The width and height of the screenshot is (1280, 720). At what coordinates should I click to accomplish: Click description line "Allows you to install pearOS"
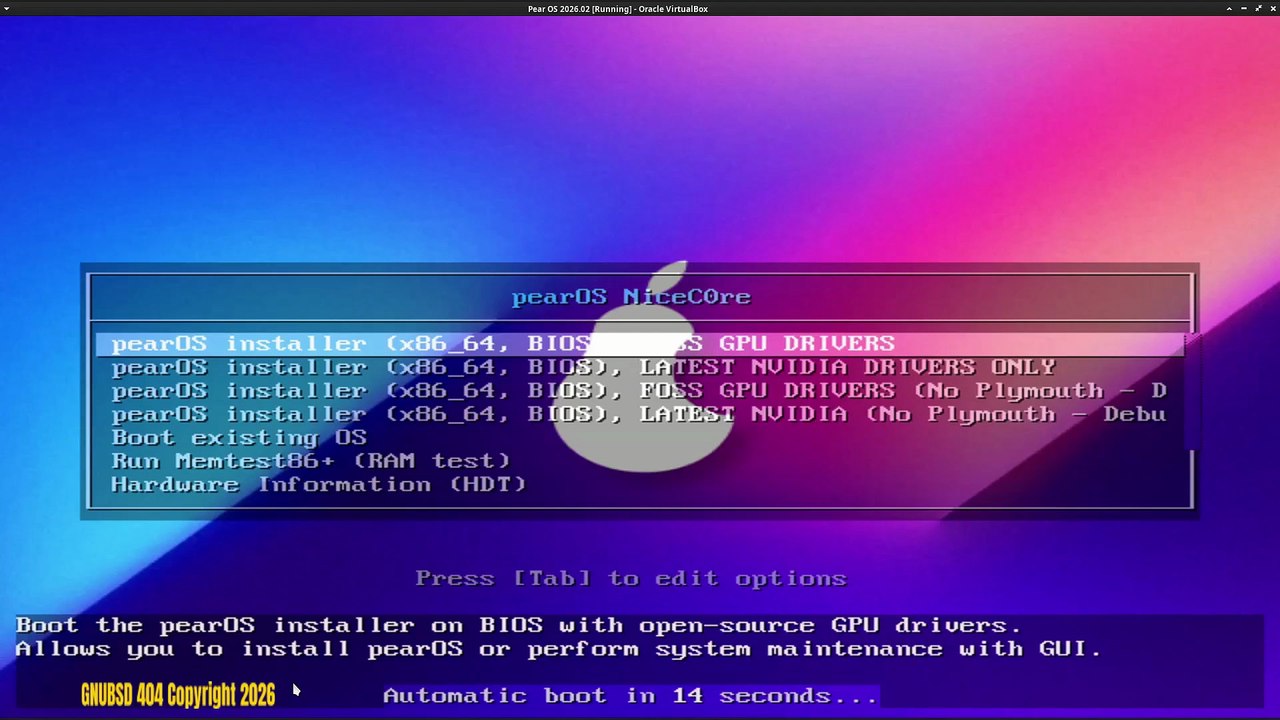(x=558, y=649)
